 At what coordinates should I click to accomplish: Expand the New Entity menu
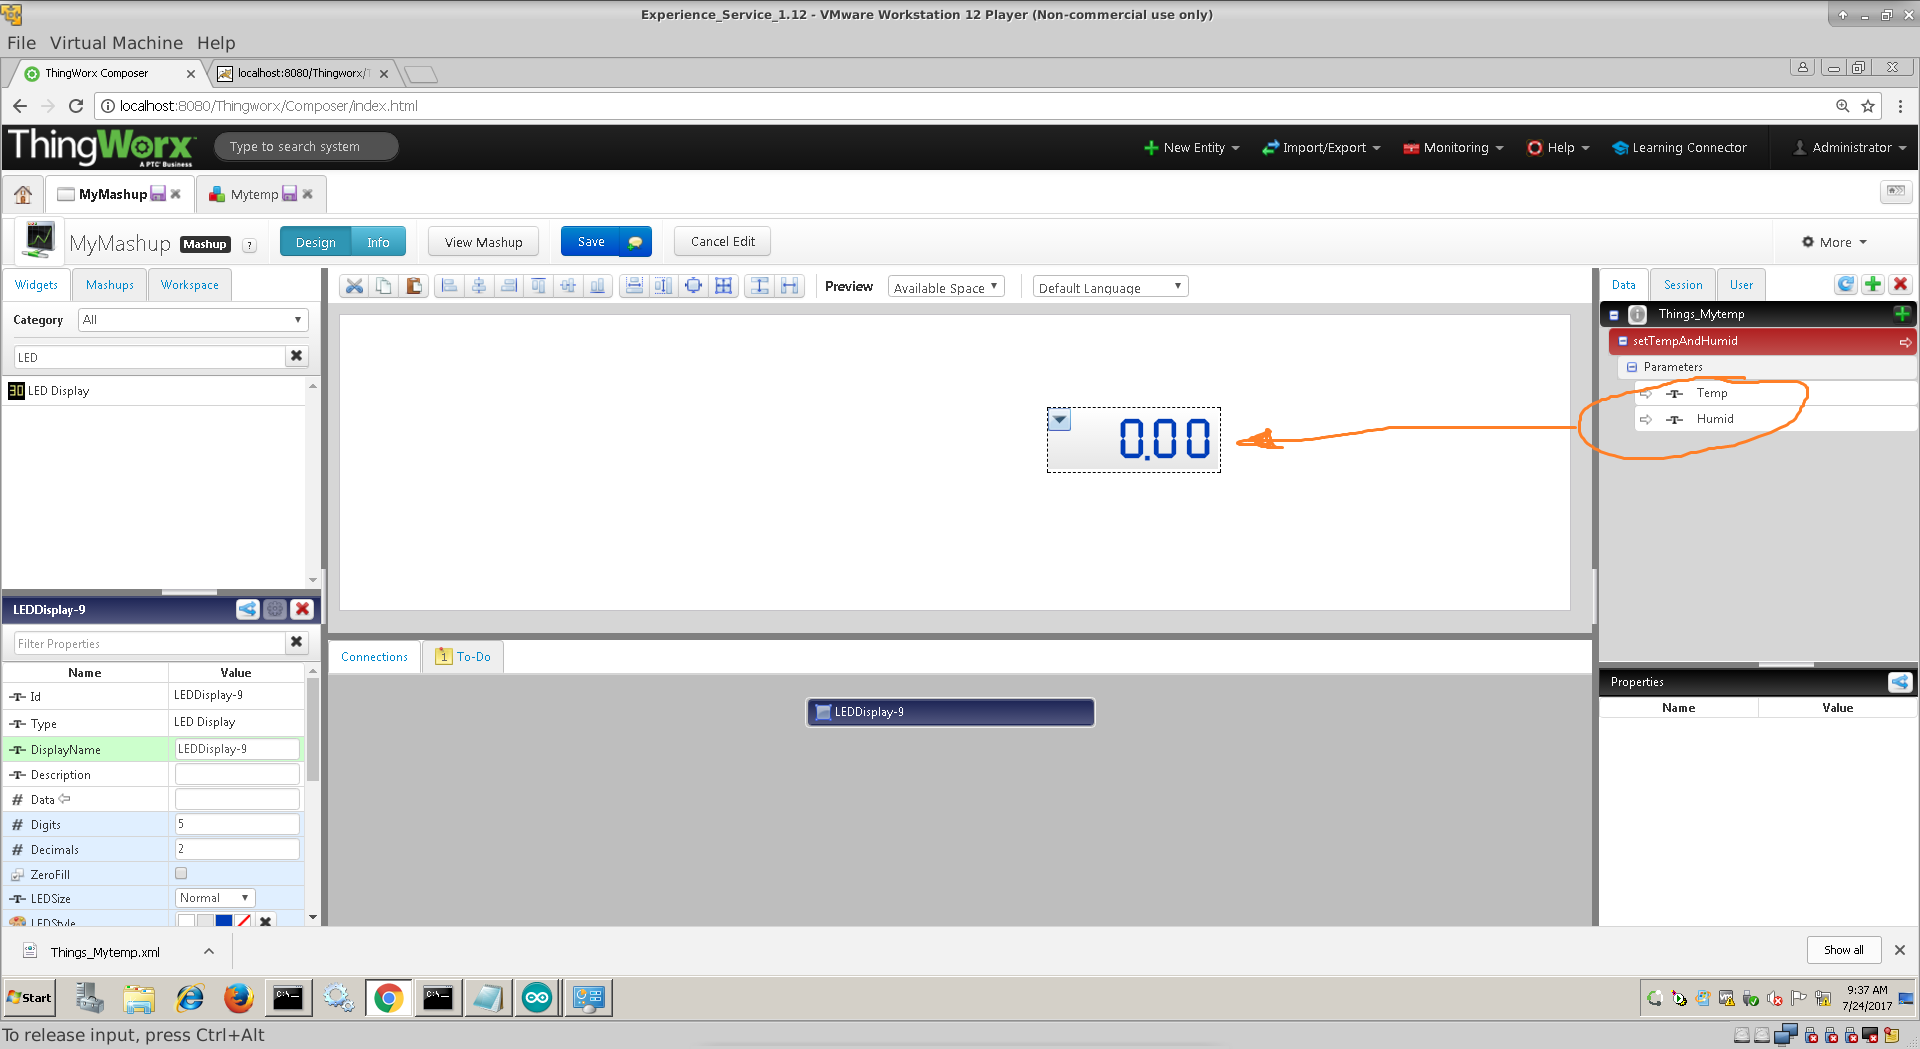coord(1192,147)
